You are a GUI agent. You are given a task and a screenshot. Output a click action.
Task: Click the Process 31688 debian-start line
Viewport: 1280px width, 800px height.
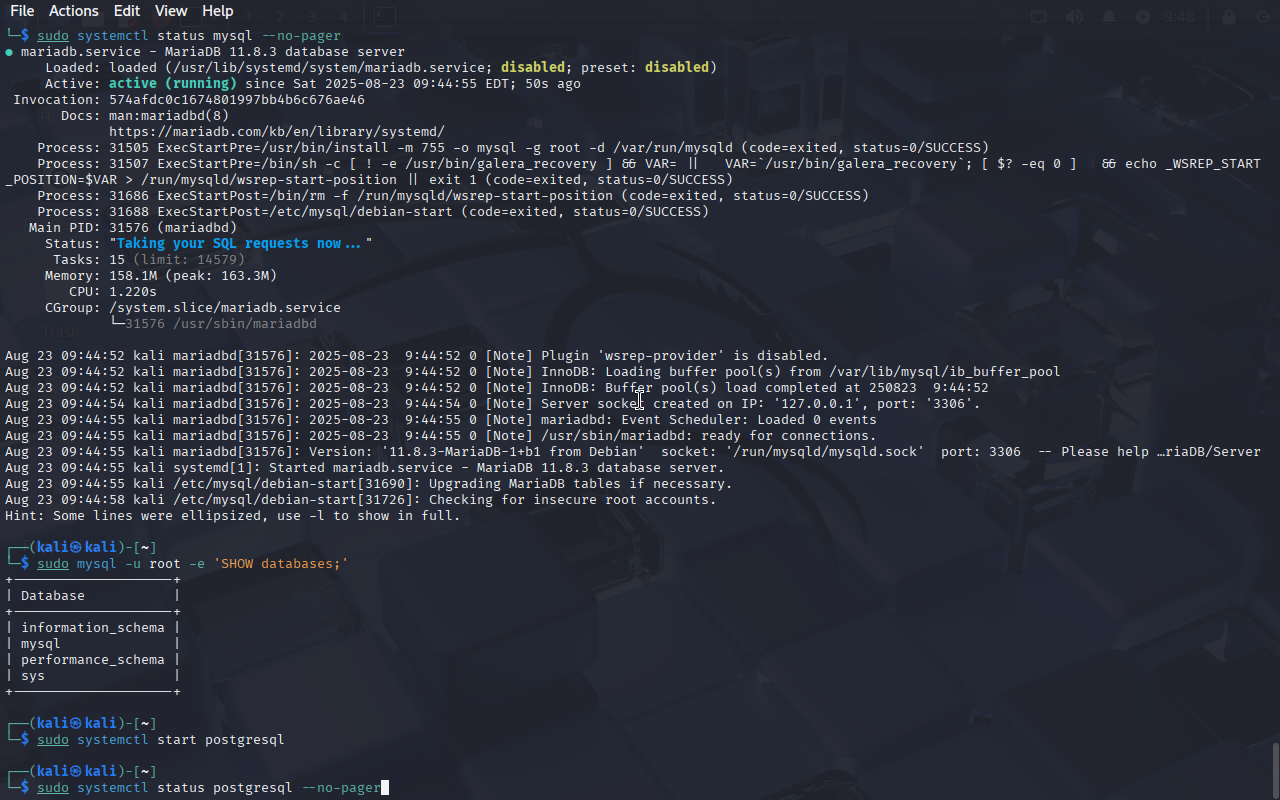(373, 212)
